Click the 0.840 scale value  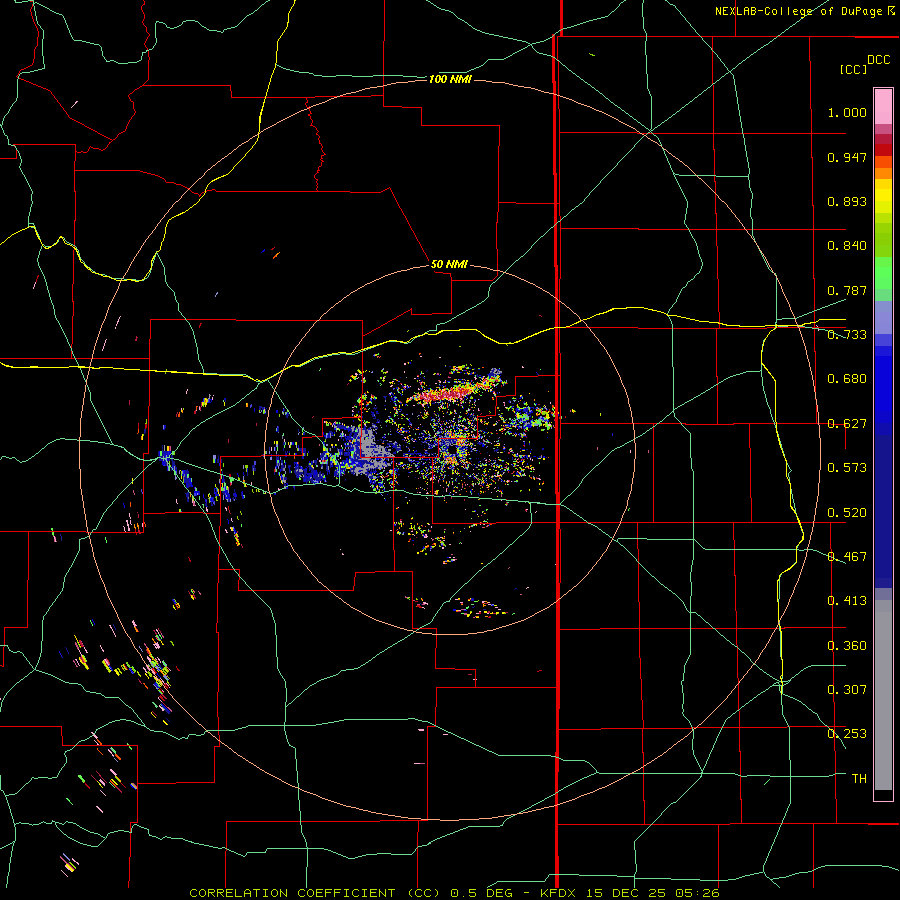pos(847,246)
